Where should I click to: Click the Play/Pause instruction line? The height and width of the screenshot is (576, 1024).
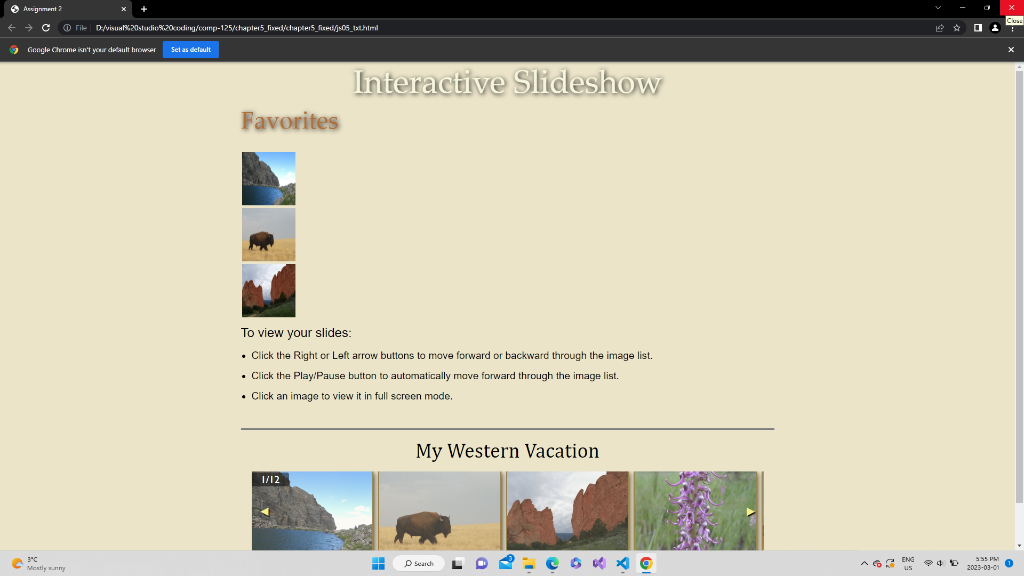[x=435, y=376]
